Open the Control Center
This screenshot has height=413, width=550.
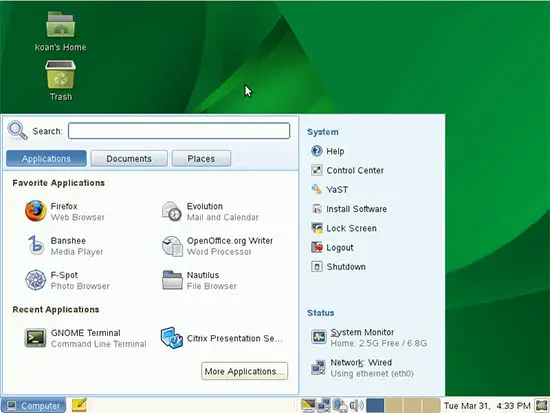click(x=347, y=170)
